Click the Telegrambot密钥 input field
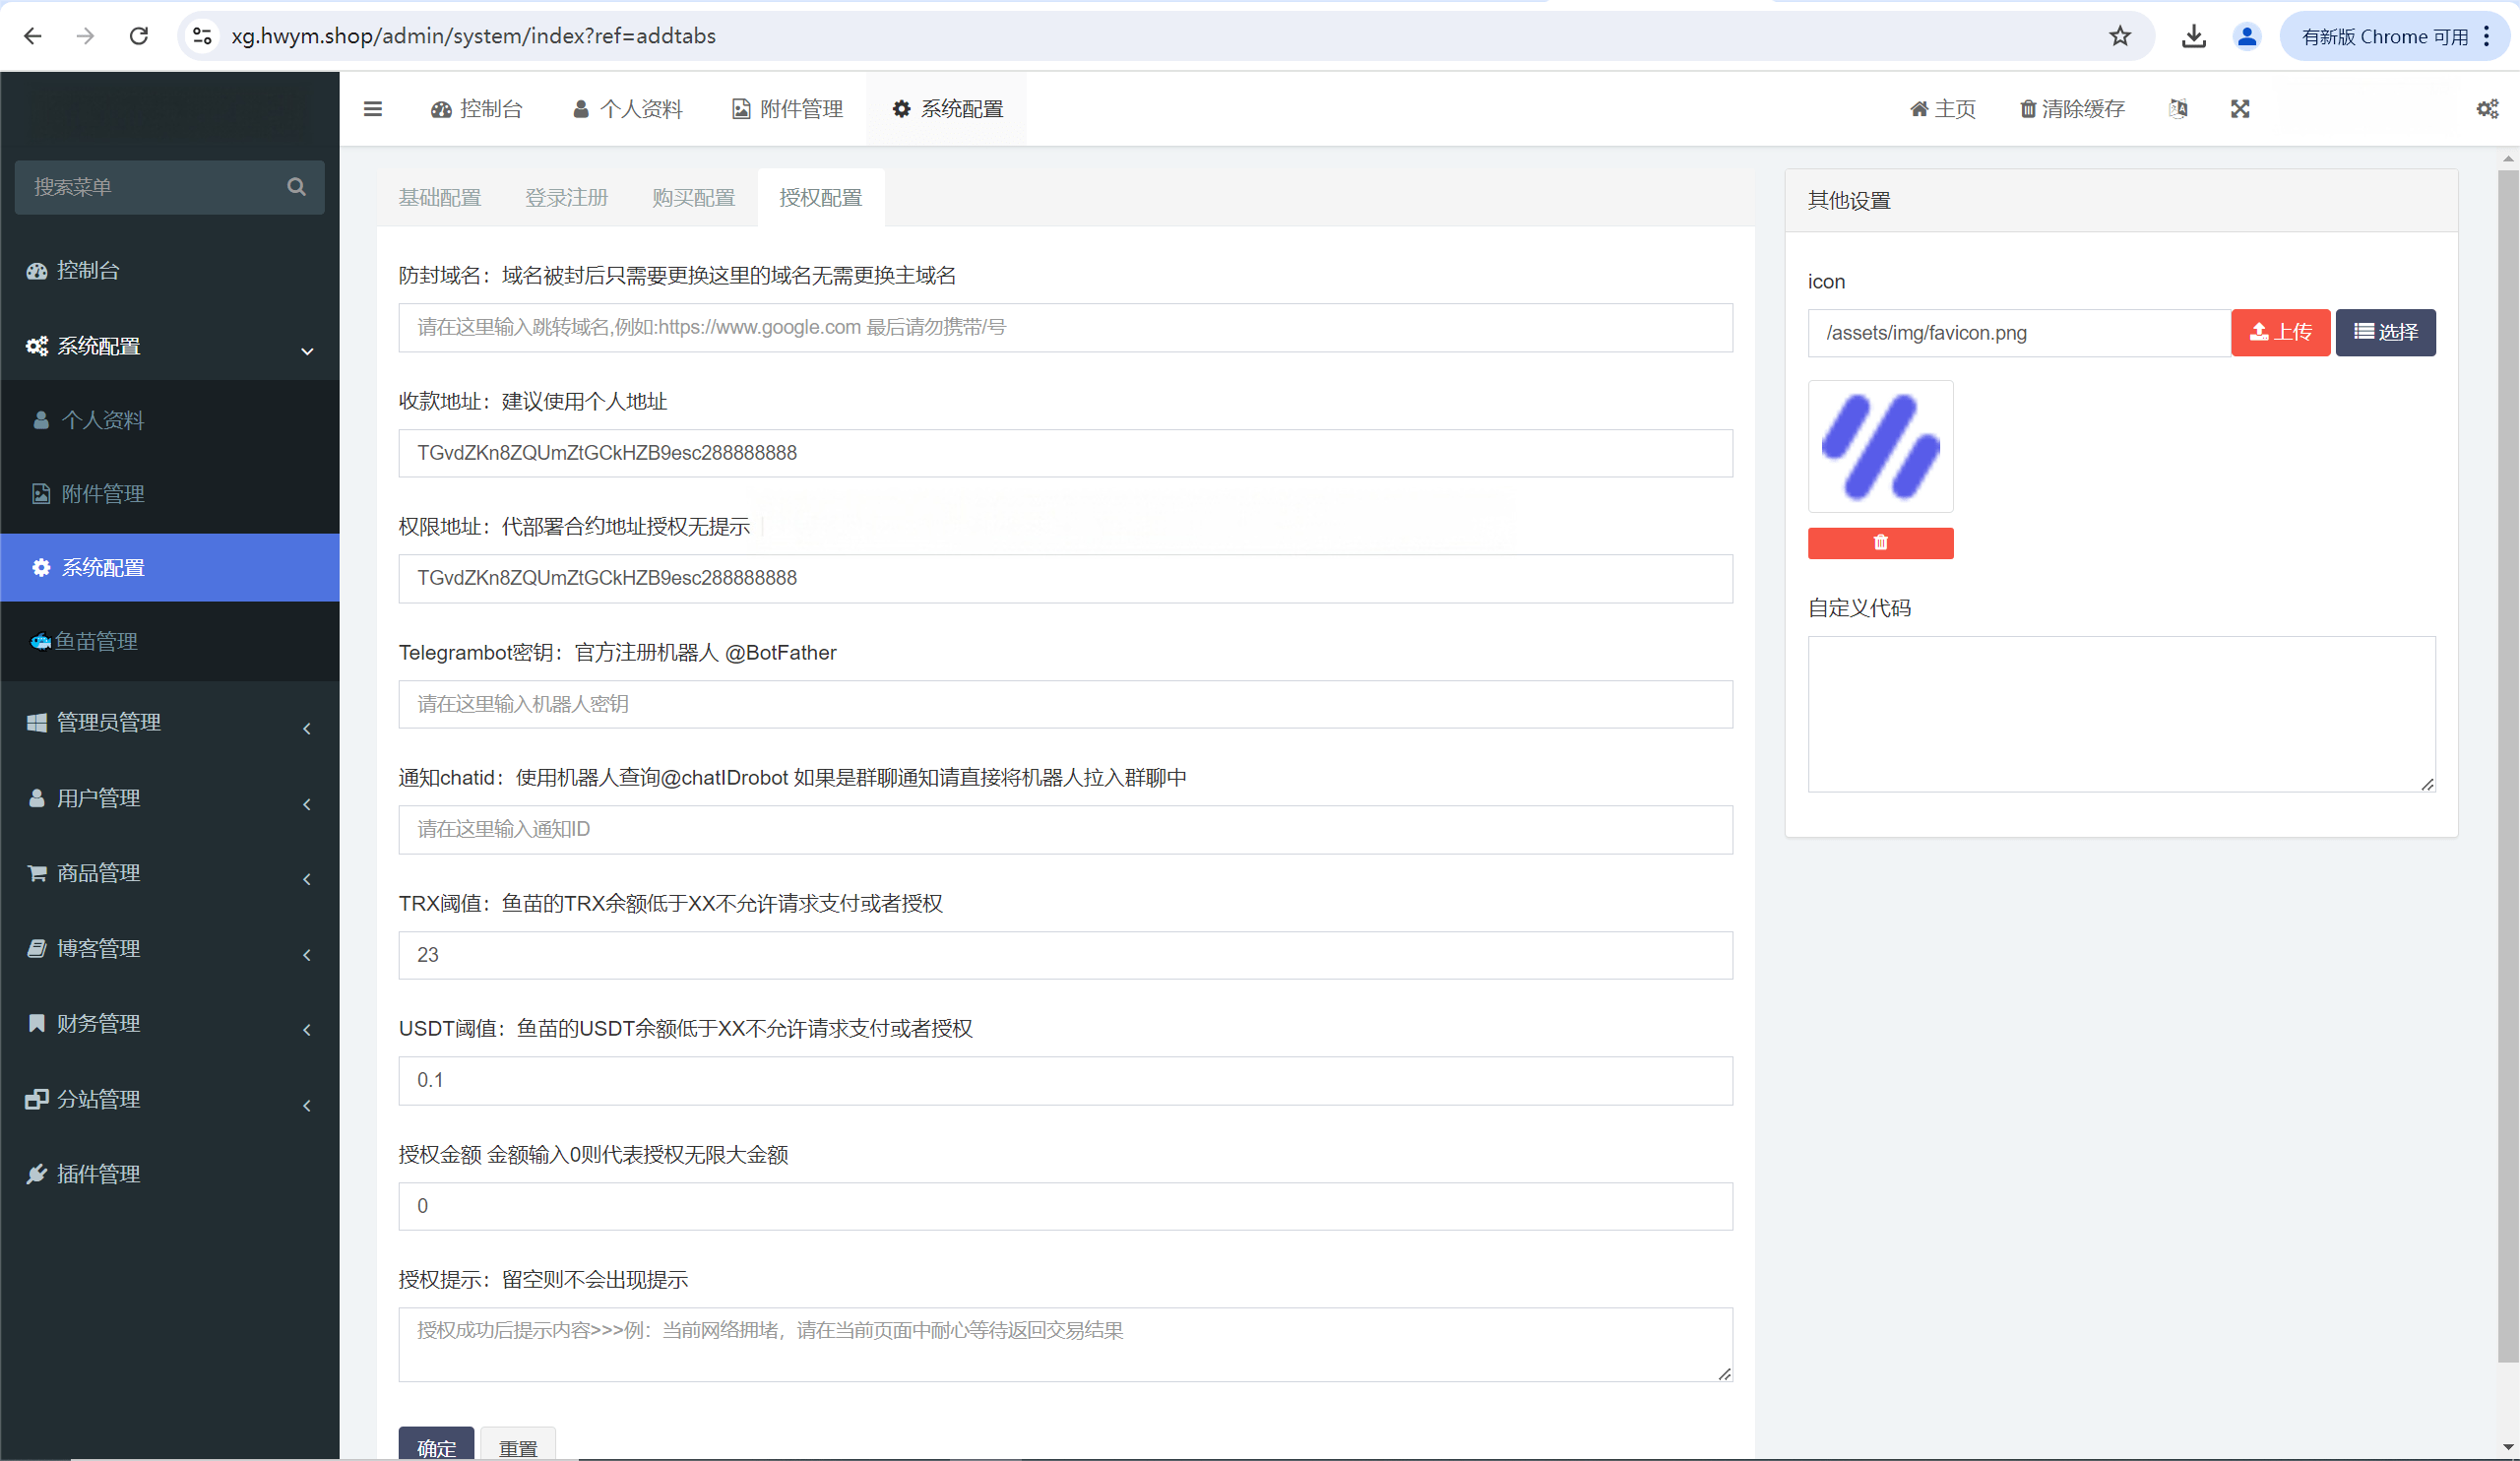 click(x=1065, y=705)
